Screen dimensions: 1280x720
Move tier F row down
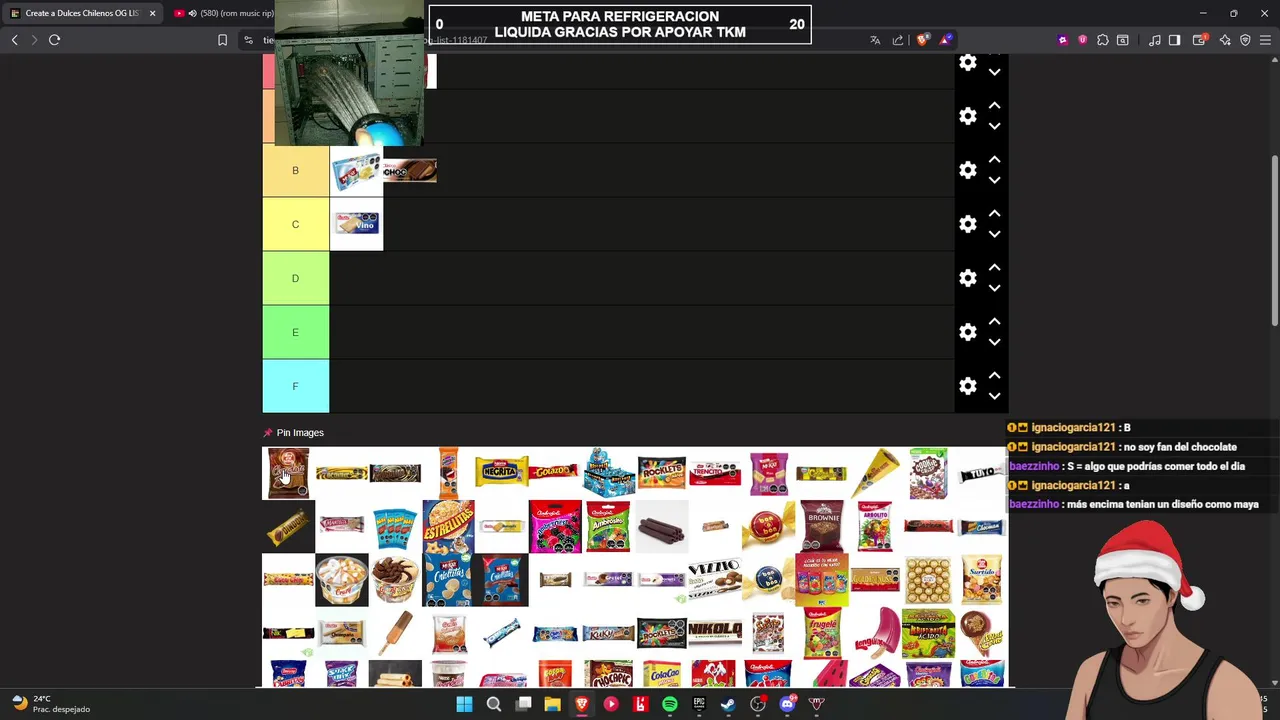coord(994,396)
